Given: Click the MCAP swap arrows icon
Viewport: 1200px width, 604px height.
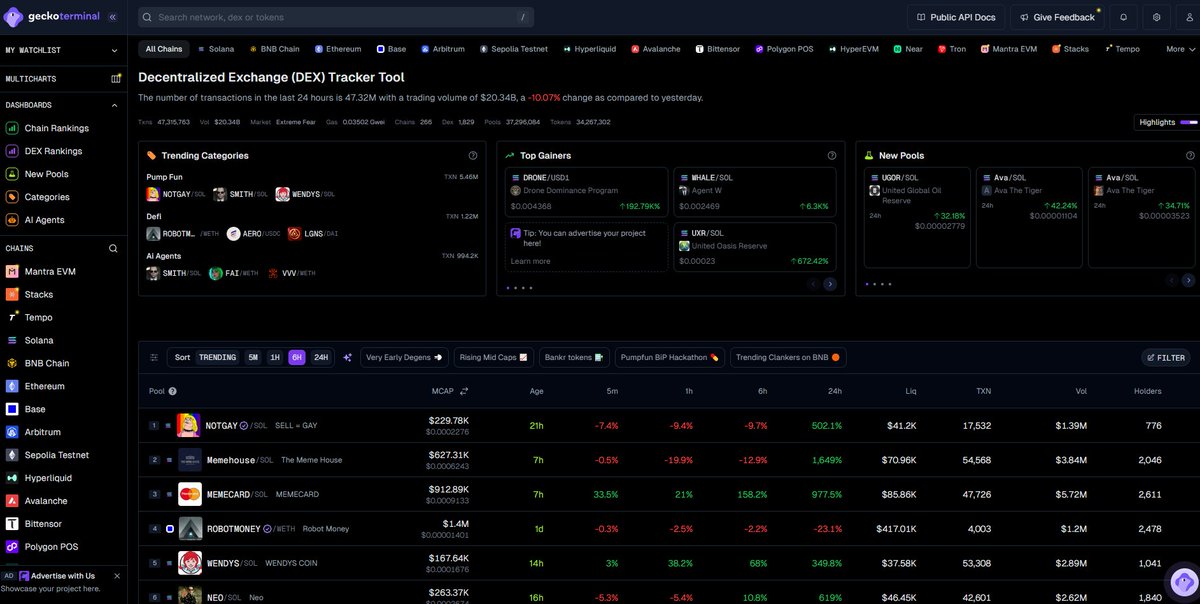Looking at the screenshot, I should [464, 391].
